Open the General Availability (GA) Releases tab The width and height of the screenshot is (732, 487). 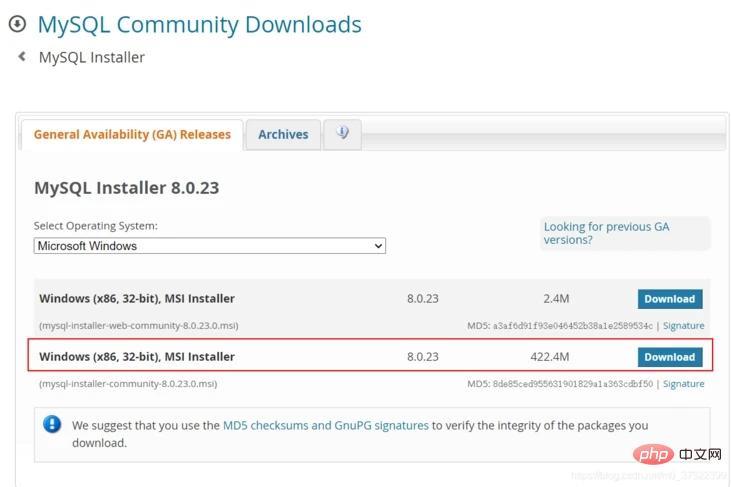click(132, 134)
